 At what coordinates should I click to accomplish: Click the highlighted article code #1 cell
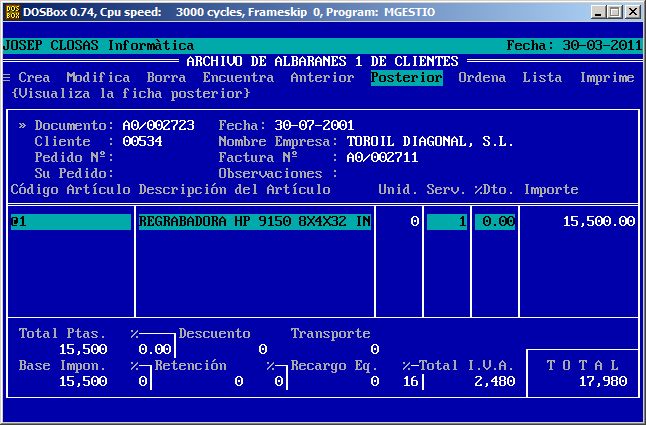tap(70, 222)
